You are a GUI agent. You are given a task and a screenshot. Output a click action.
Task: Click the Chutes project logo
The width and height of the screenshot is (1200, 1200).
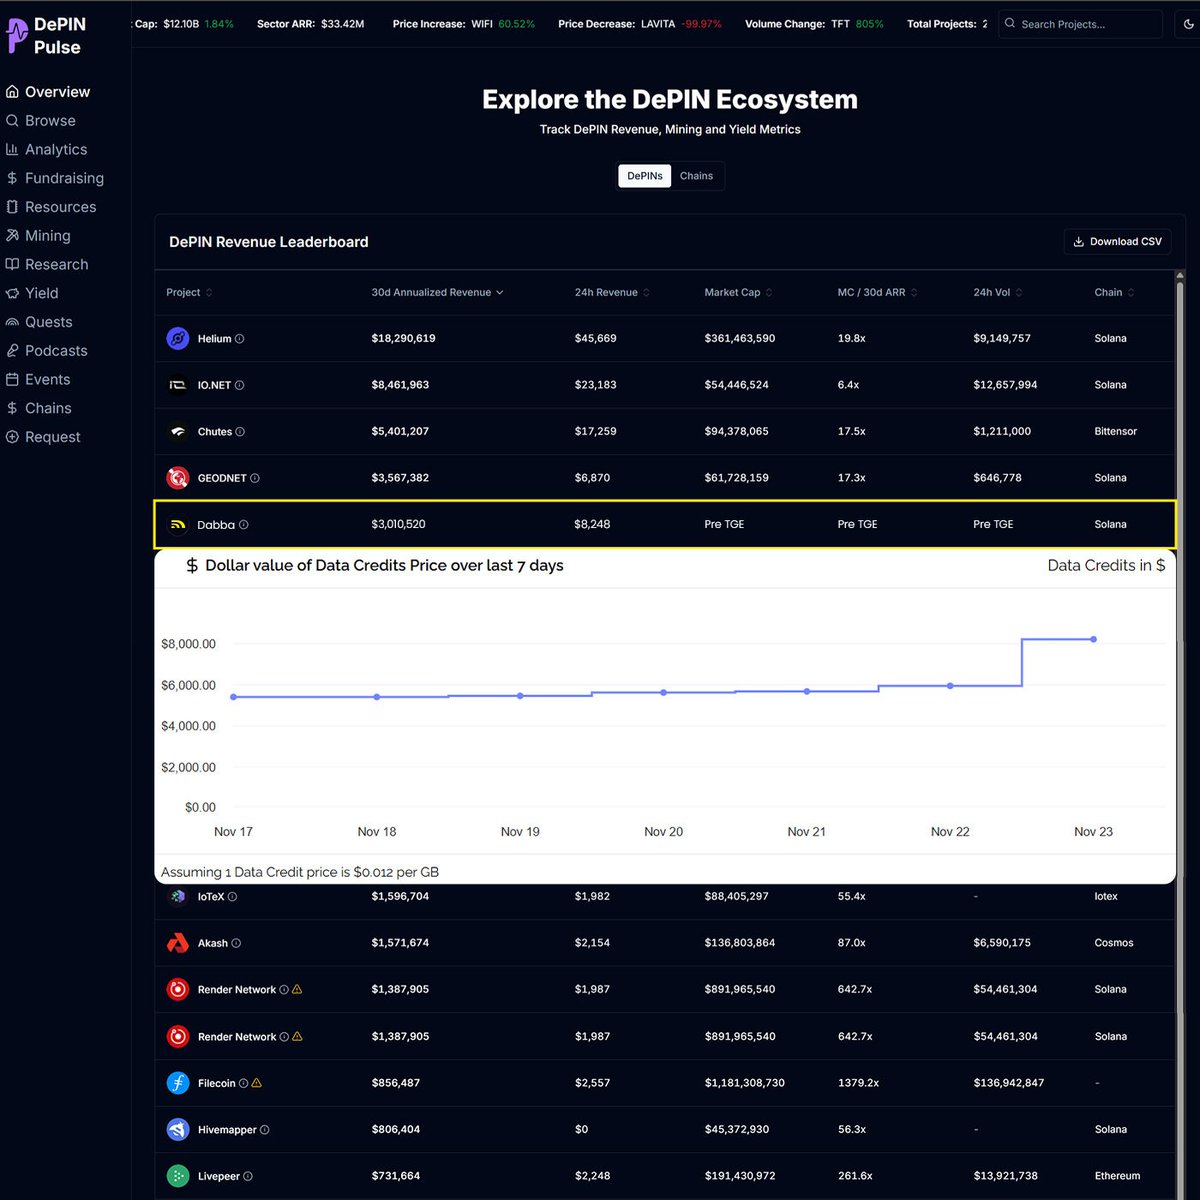[x=178, y=432]
